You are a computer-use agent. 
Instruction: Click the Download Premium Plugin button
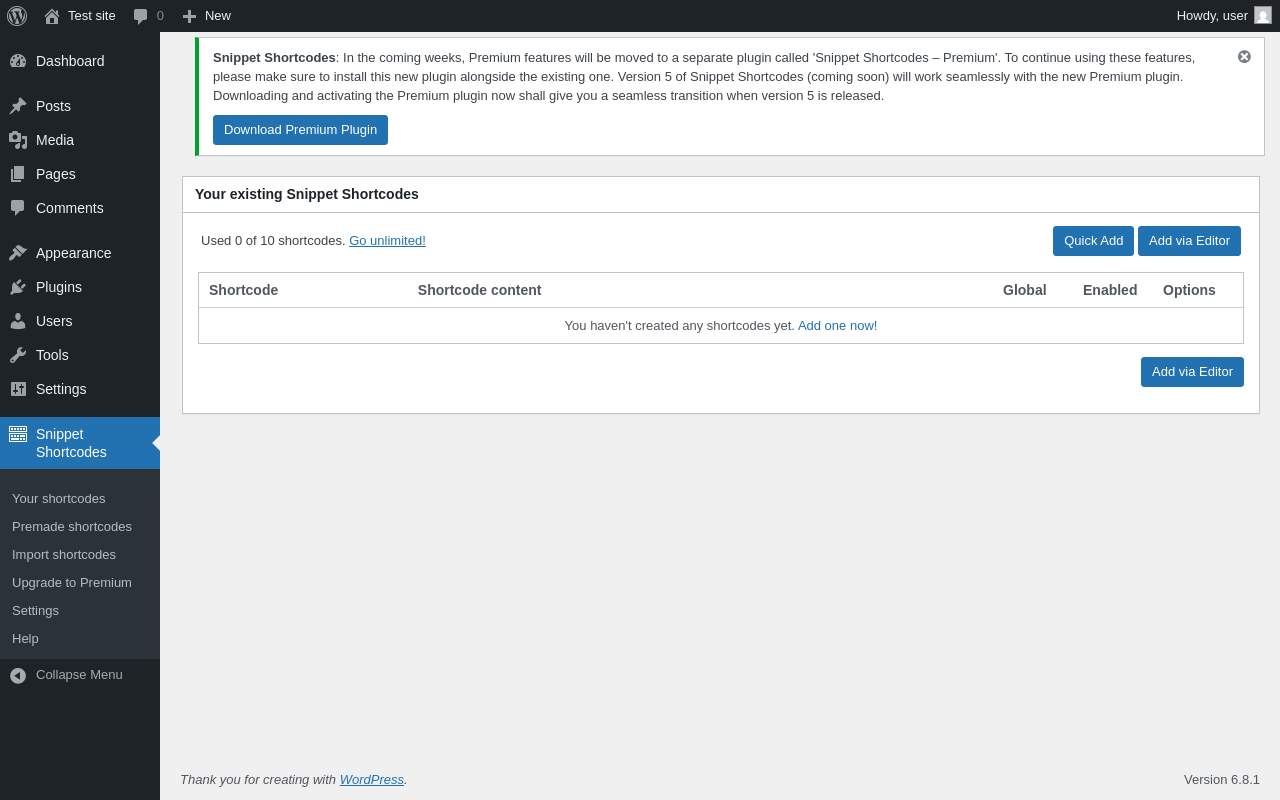point(300,130)
